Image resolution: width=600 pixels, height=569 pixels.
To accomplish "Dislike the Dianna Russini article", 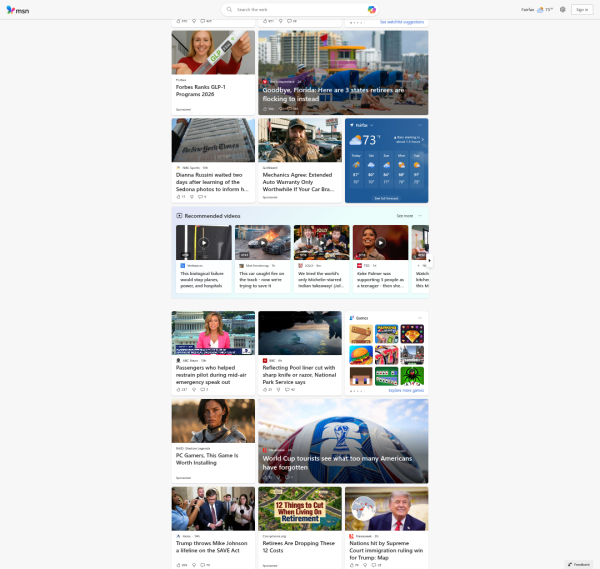I will click(192, 197).
